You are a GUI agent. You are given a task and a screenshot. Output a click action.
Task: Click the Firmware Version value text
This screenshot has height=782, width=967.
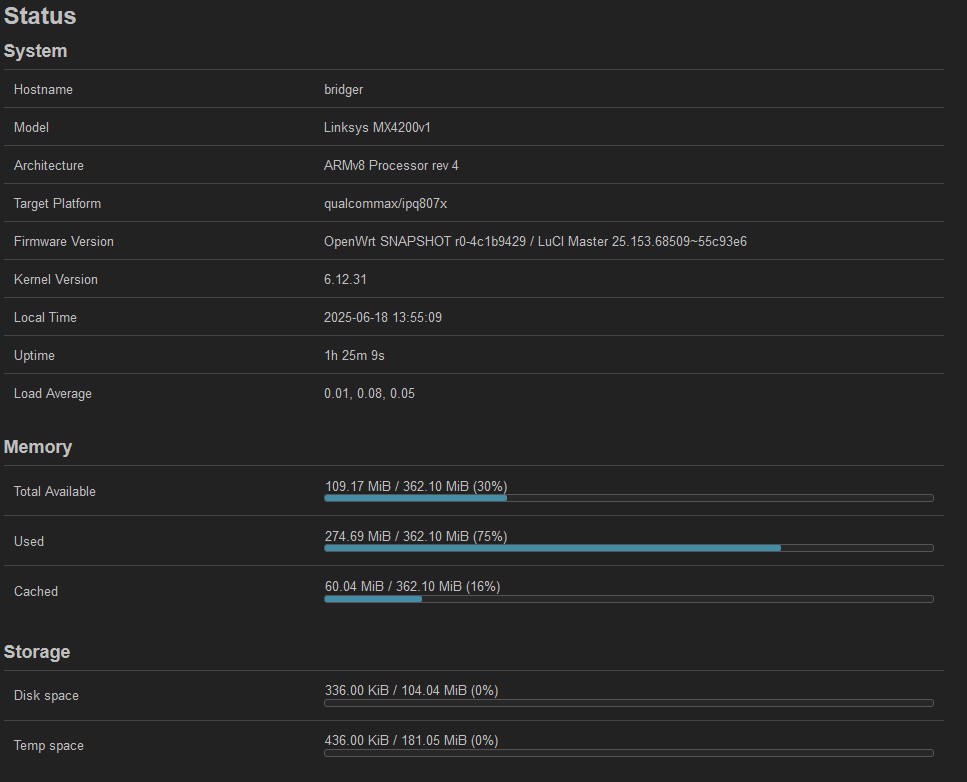535,241
